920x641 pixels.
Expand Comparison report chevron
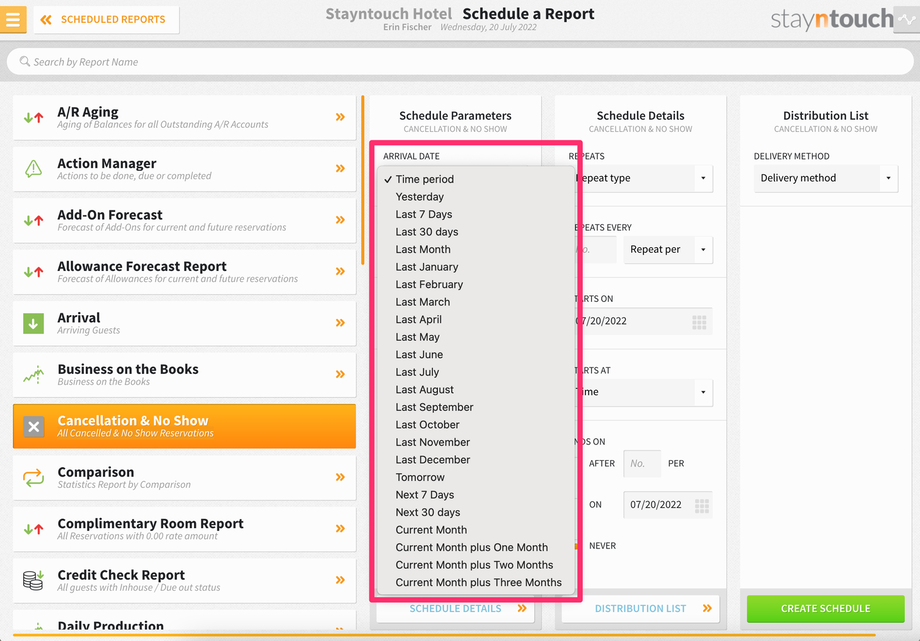[x=340, y=477]
